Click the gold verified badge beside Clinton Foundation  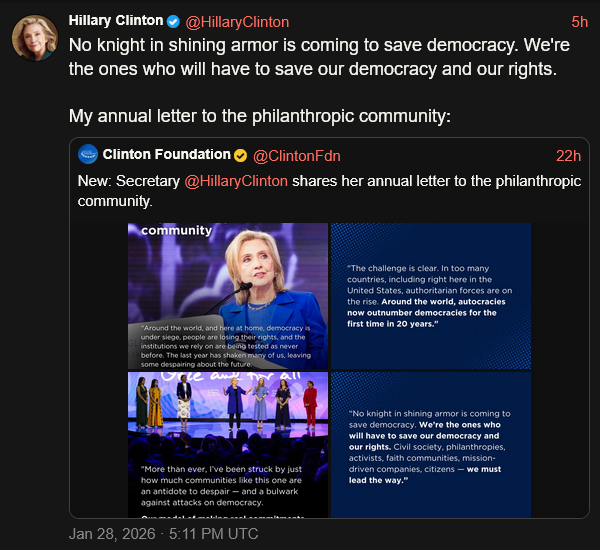(240, 155)
